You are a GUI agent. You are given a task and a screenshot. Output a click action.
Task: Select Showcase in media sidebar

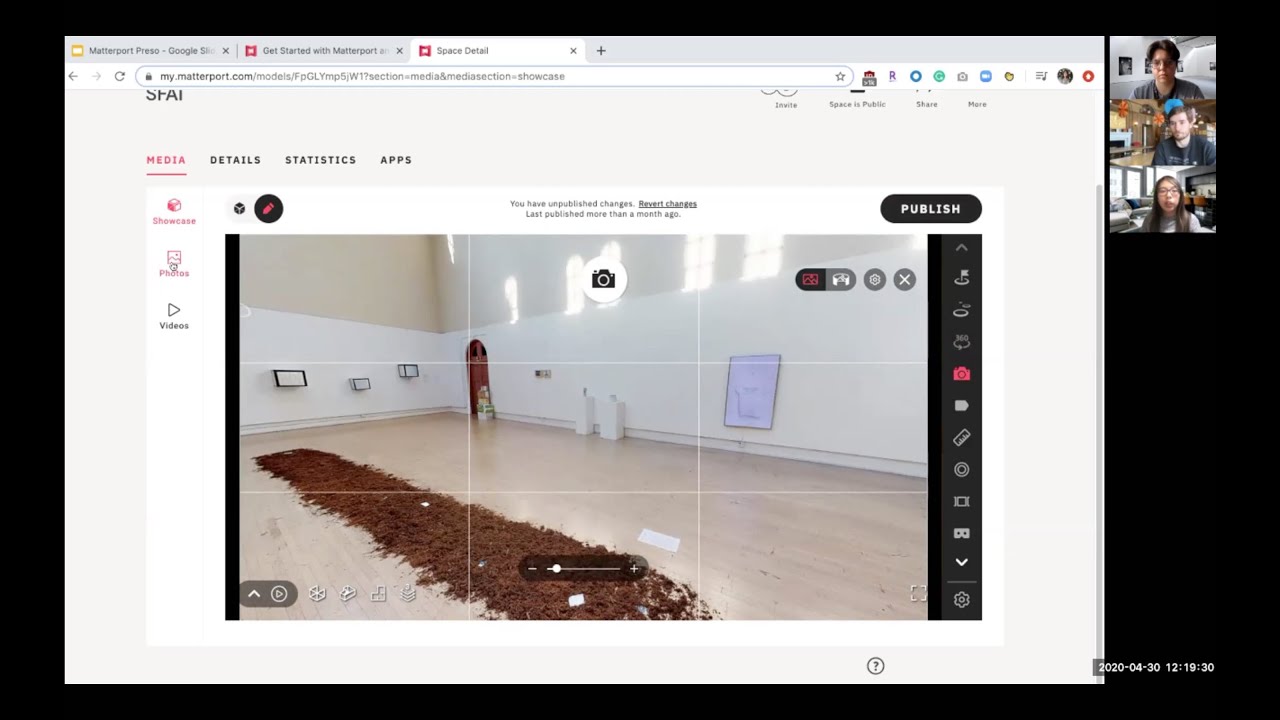click(174, 212)
